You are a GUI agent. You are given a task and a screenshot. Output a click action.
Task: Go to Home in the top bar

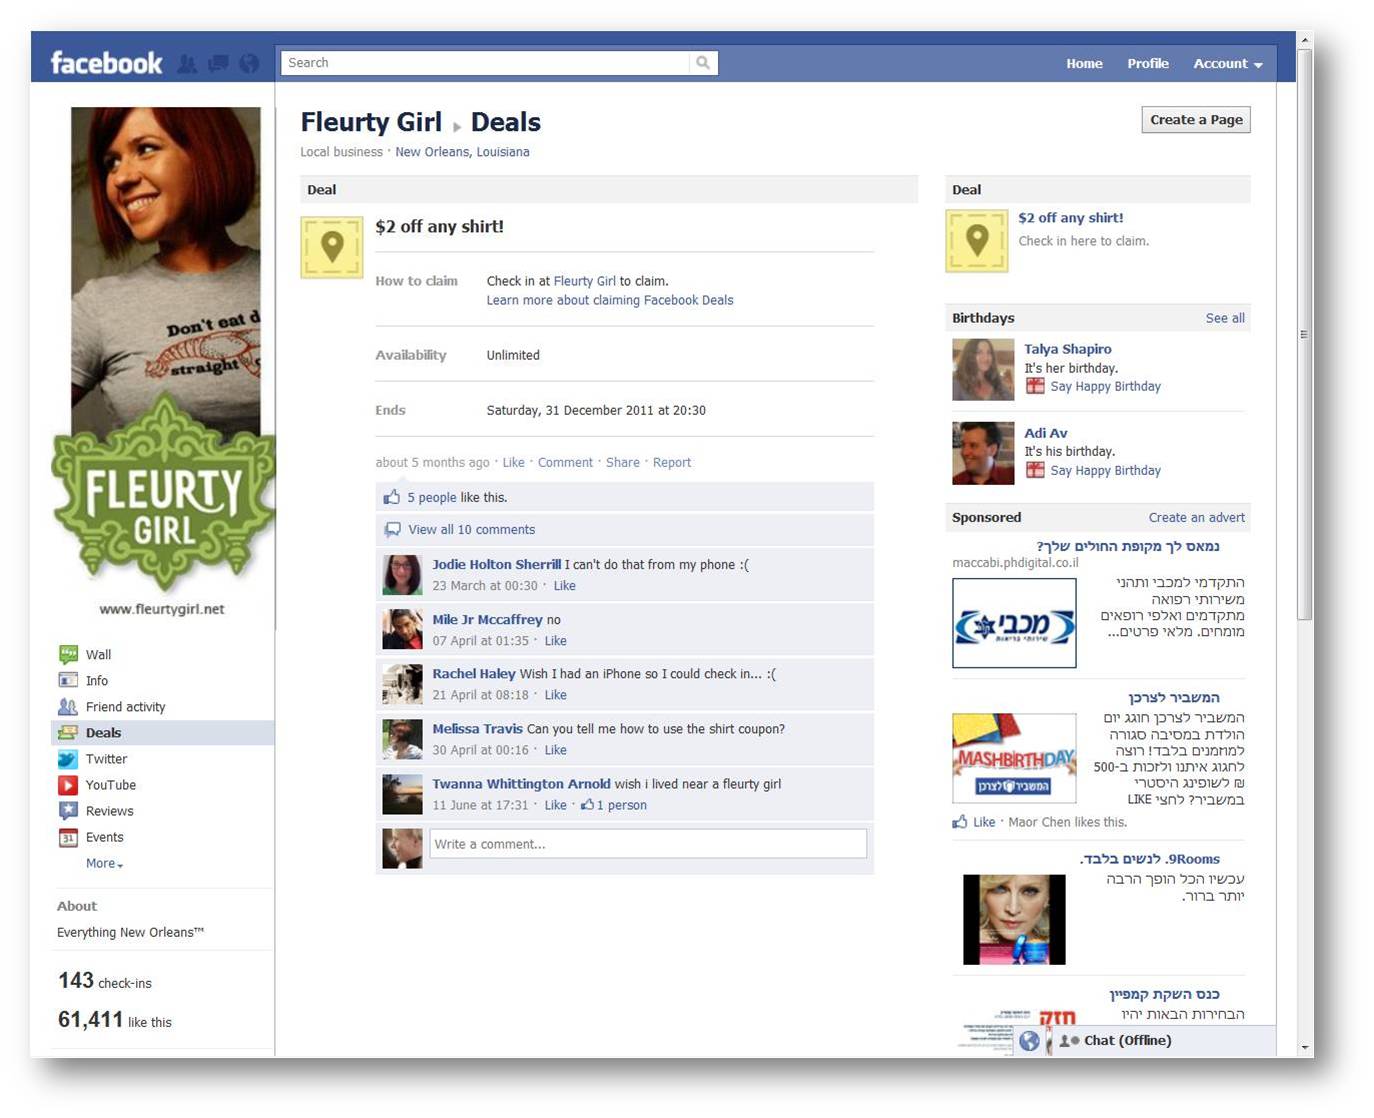[x=1084, y=64]
